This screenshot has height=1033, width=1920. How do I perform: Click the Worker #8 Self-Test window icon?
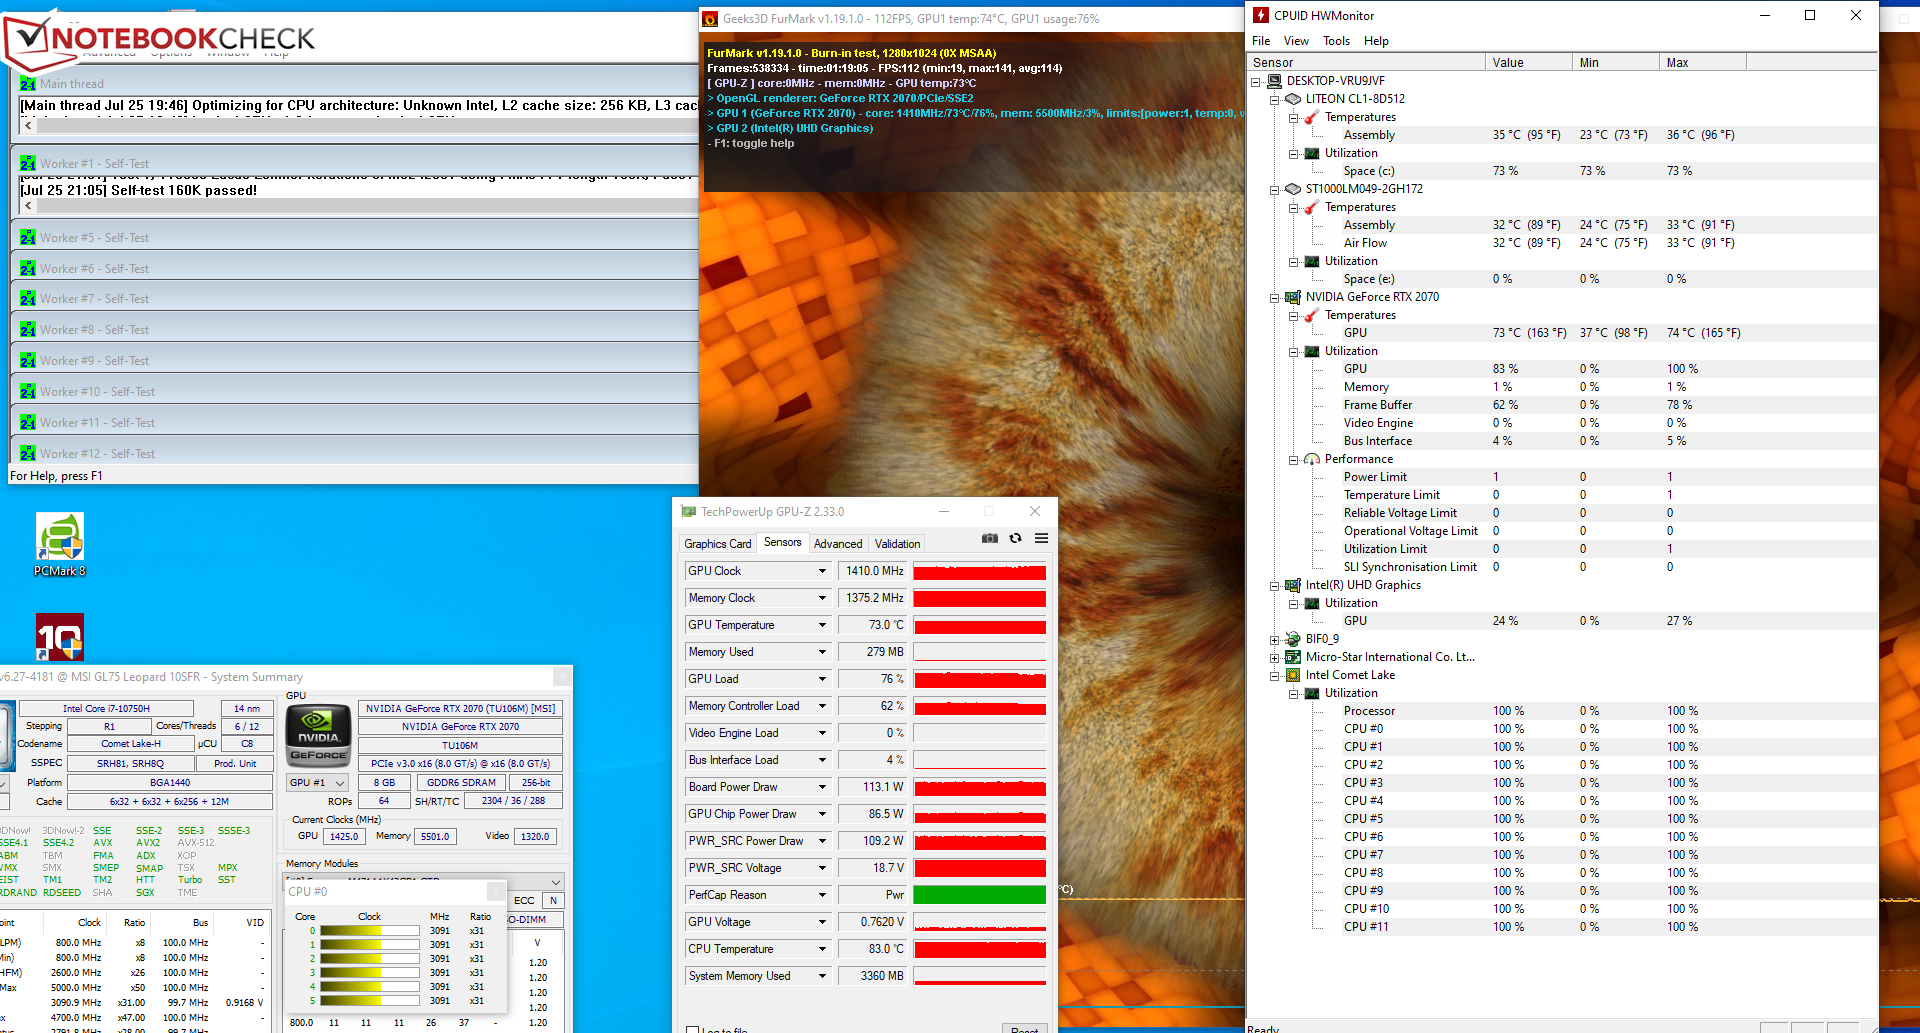click(28, 330)
